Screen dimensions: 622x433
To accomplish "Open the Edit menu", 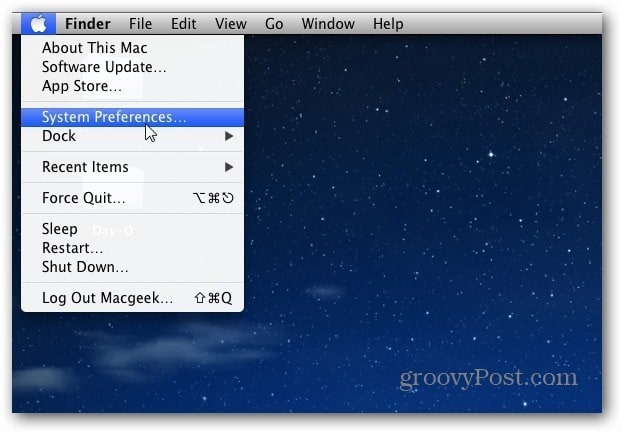I will pos(184,24).
